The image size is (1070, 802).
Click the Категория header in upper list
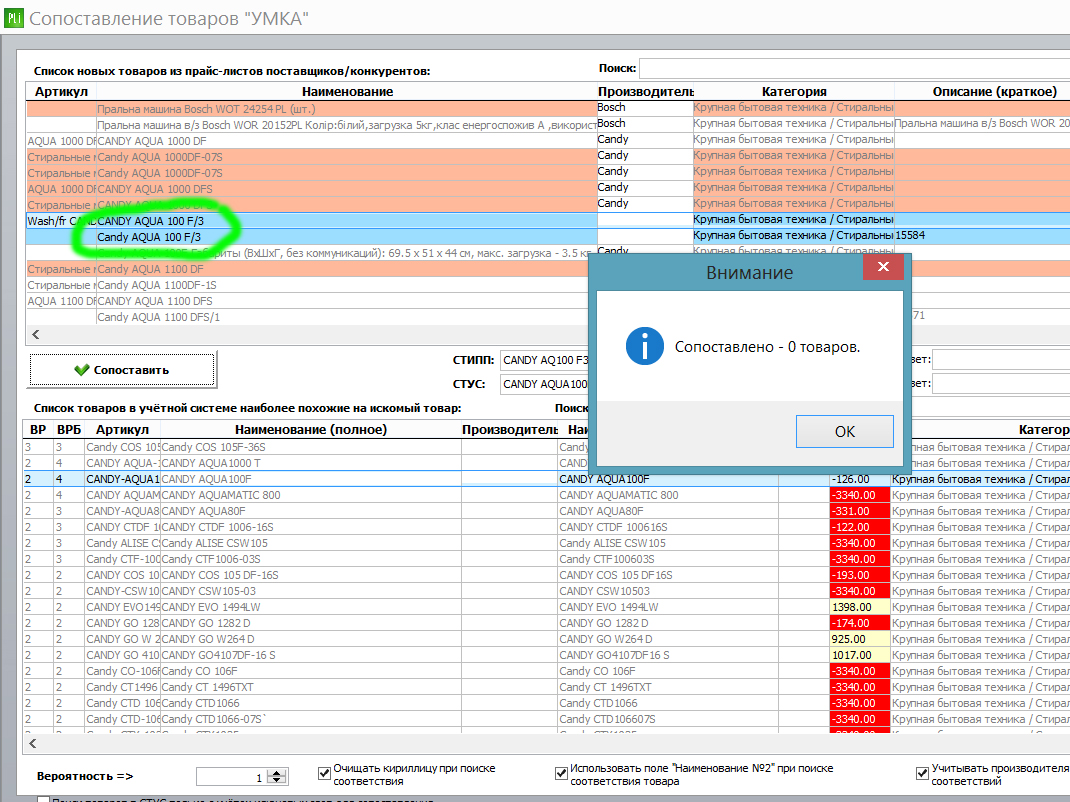(x=794, y=91)
